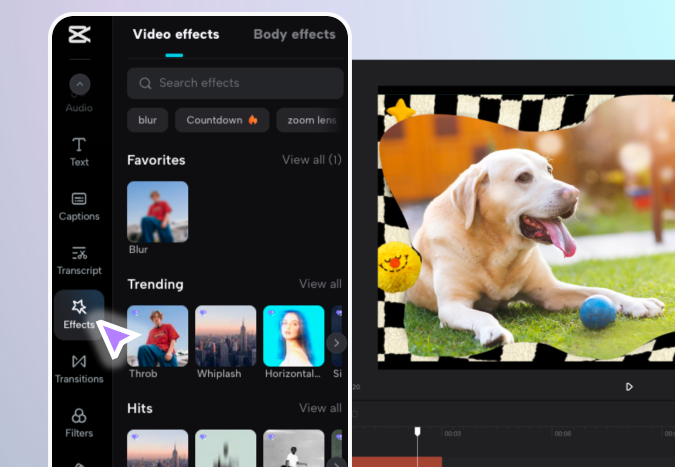The height and width of the screenshot is (467, 675).
Task: Open View all (1) in Favorites
Action: click(312, 160)
